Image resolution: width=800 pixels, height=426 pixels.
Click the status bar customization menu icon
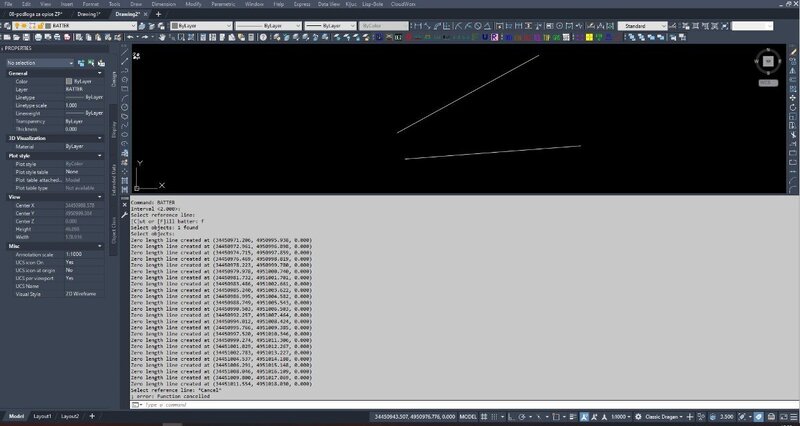pos(795,417)
